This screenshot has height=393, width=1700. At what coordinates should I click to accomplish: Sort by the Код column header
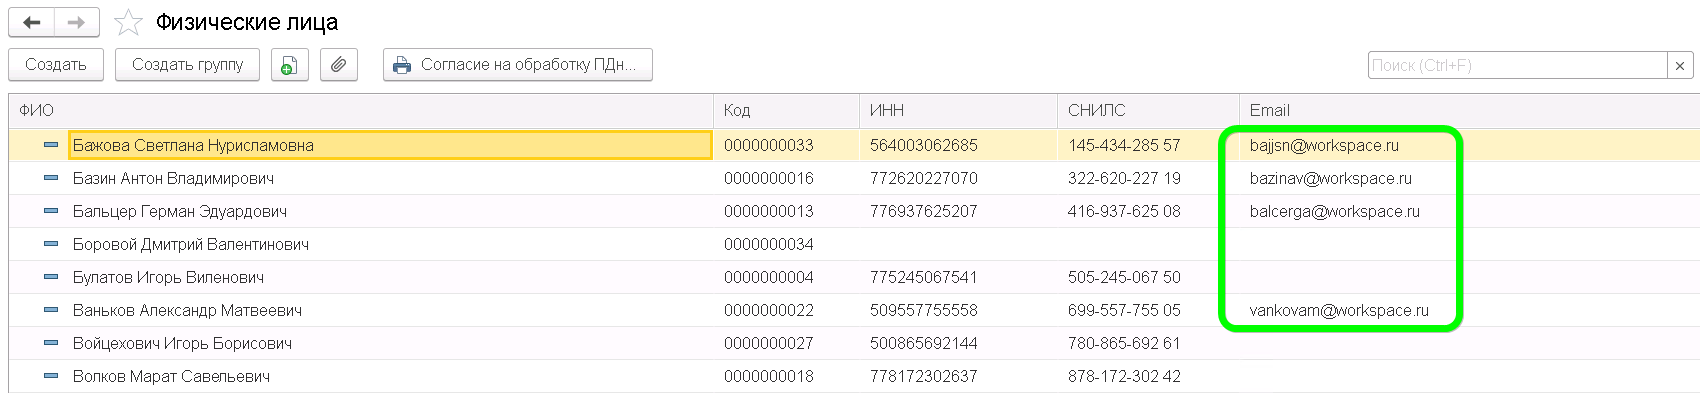pyautogui.click(x=786, y=111)
